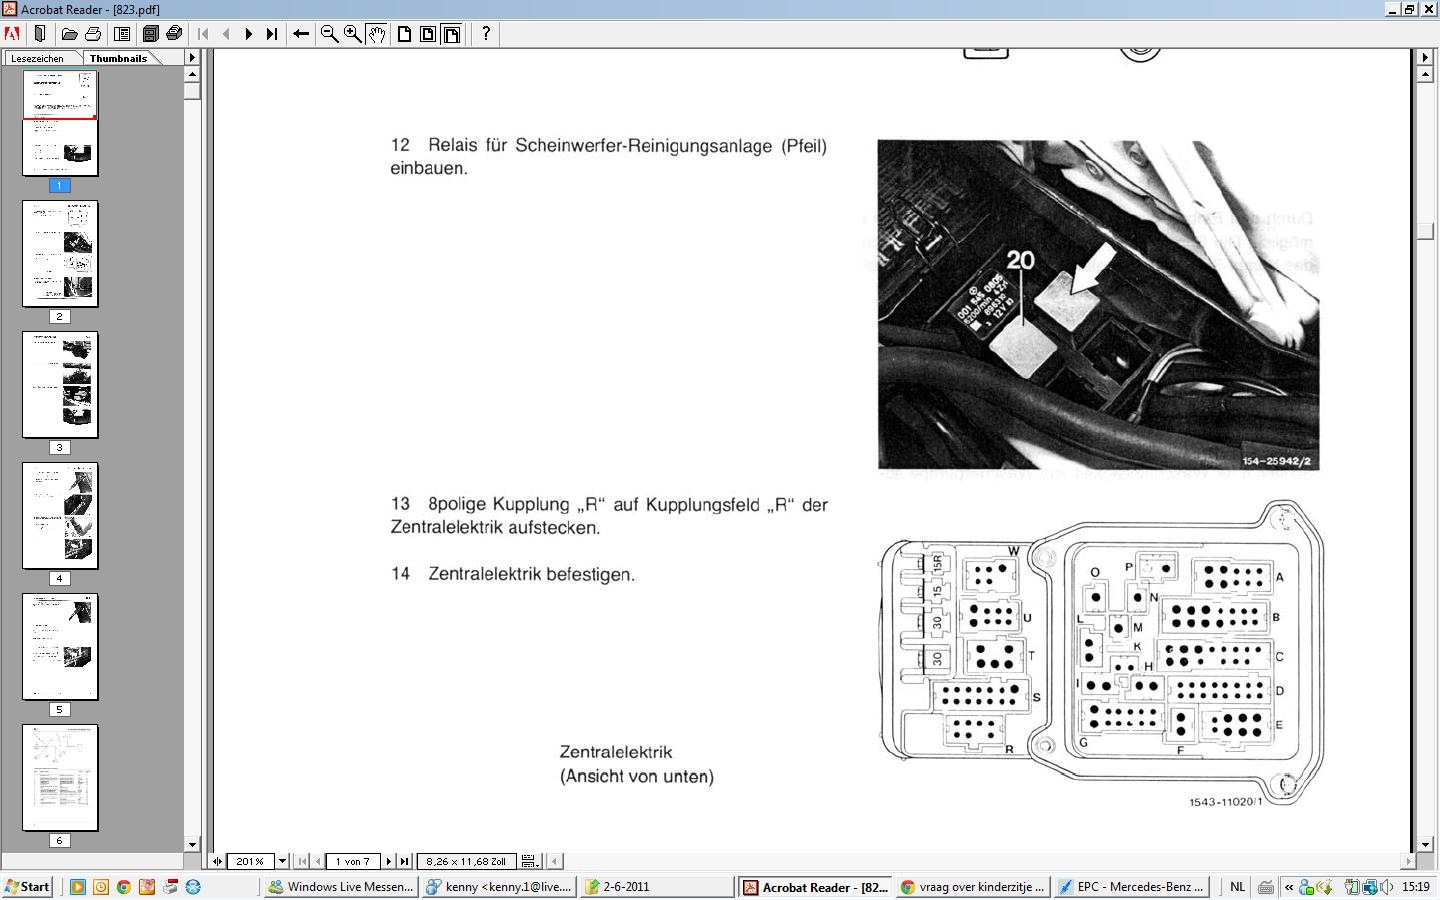
Task: Open the page layout dropdown in status bar
Action: tap(530, 861)
